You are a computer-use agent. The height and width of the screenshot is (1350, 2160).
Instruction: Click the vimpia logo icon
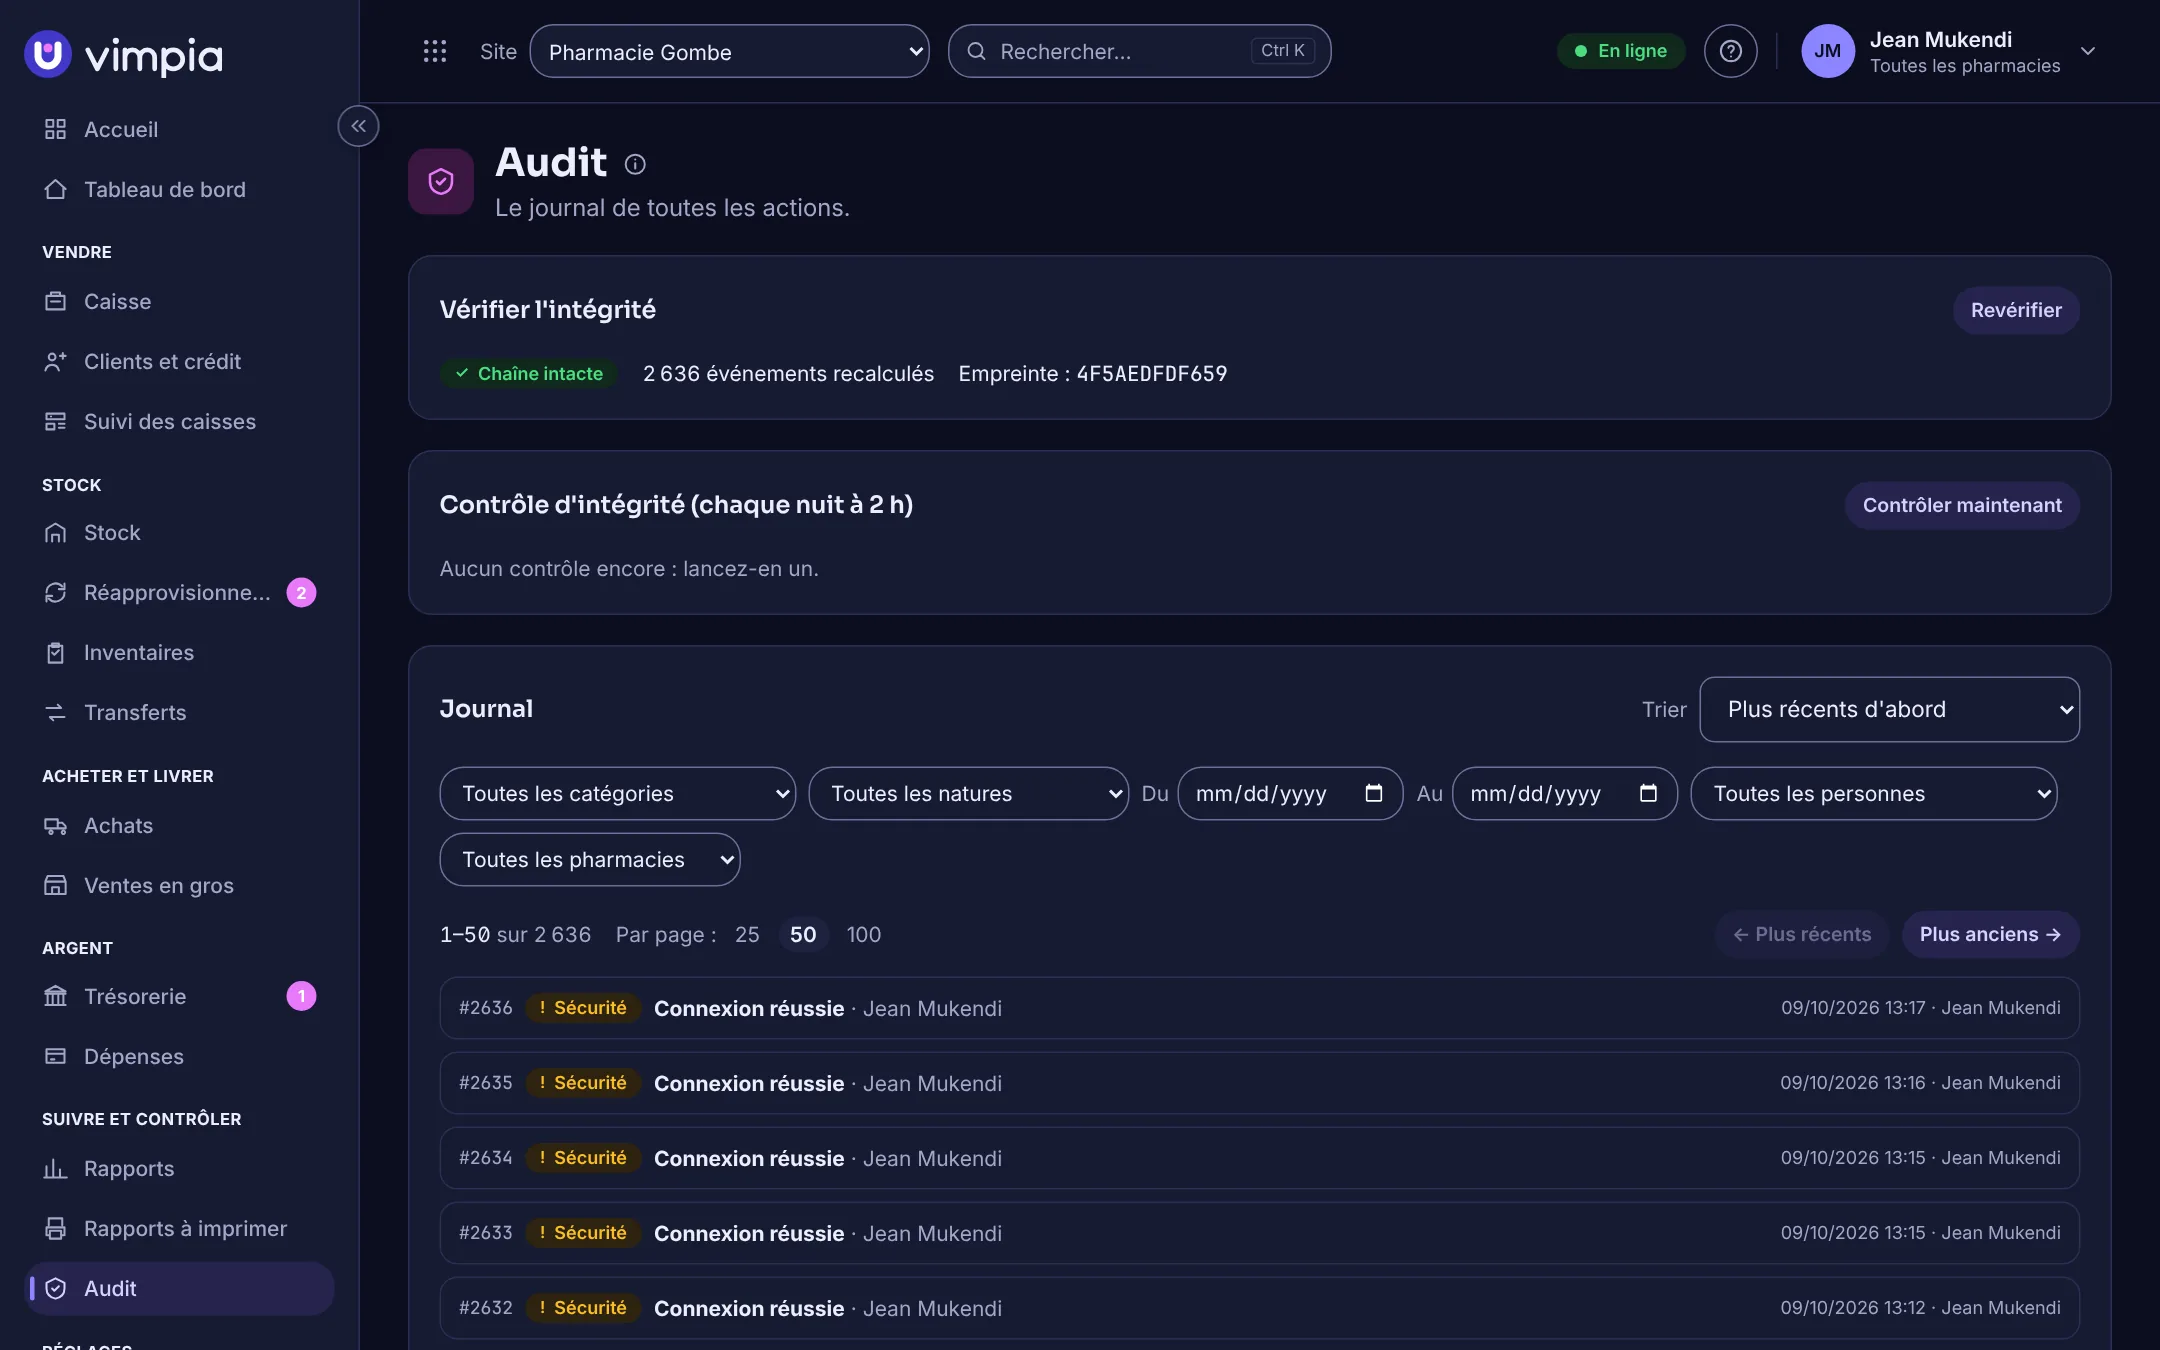tap(48, 54)
